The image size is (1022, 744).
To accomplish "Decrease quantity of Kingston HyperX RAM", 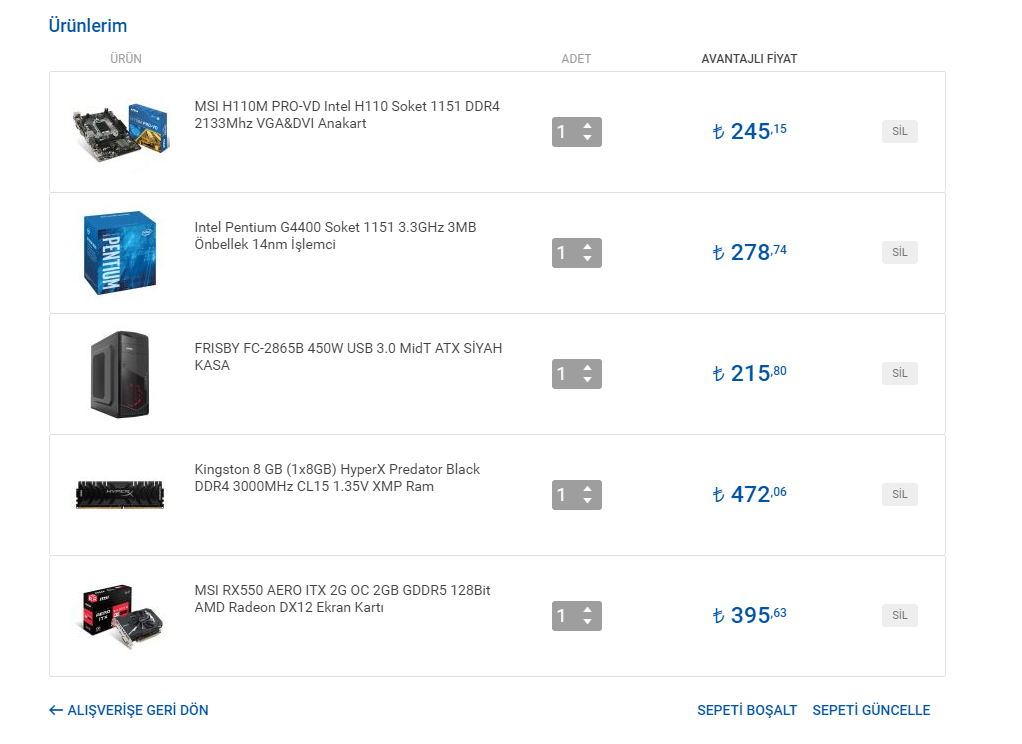I will coord(587,501).
